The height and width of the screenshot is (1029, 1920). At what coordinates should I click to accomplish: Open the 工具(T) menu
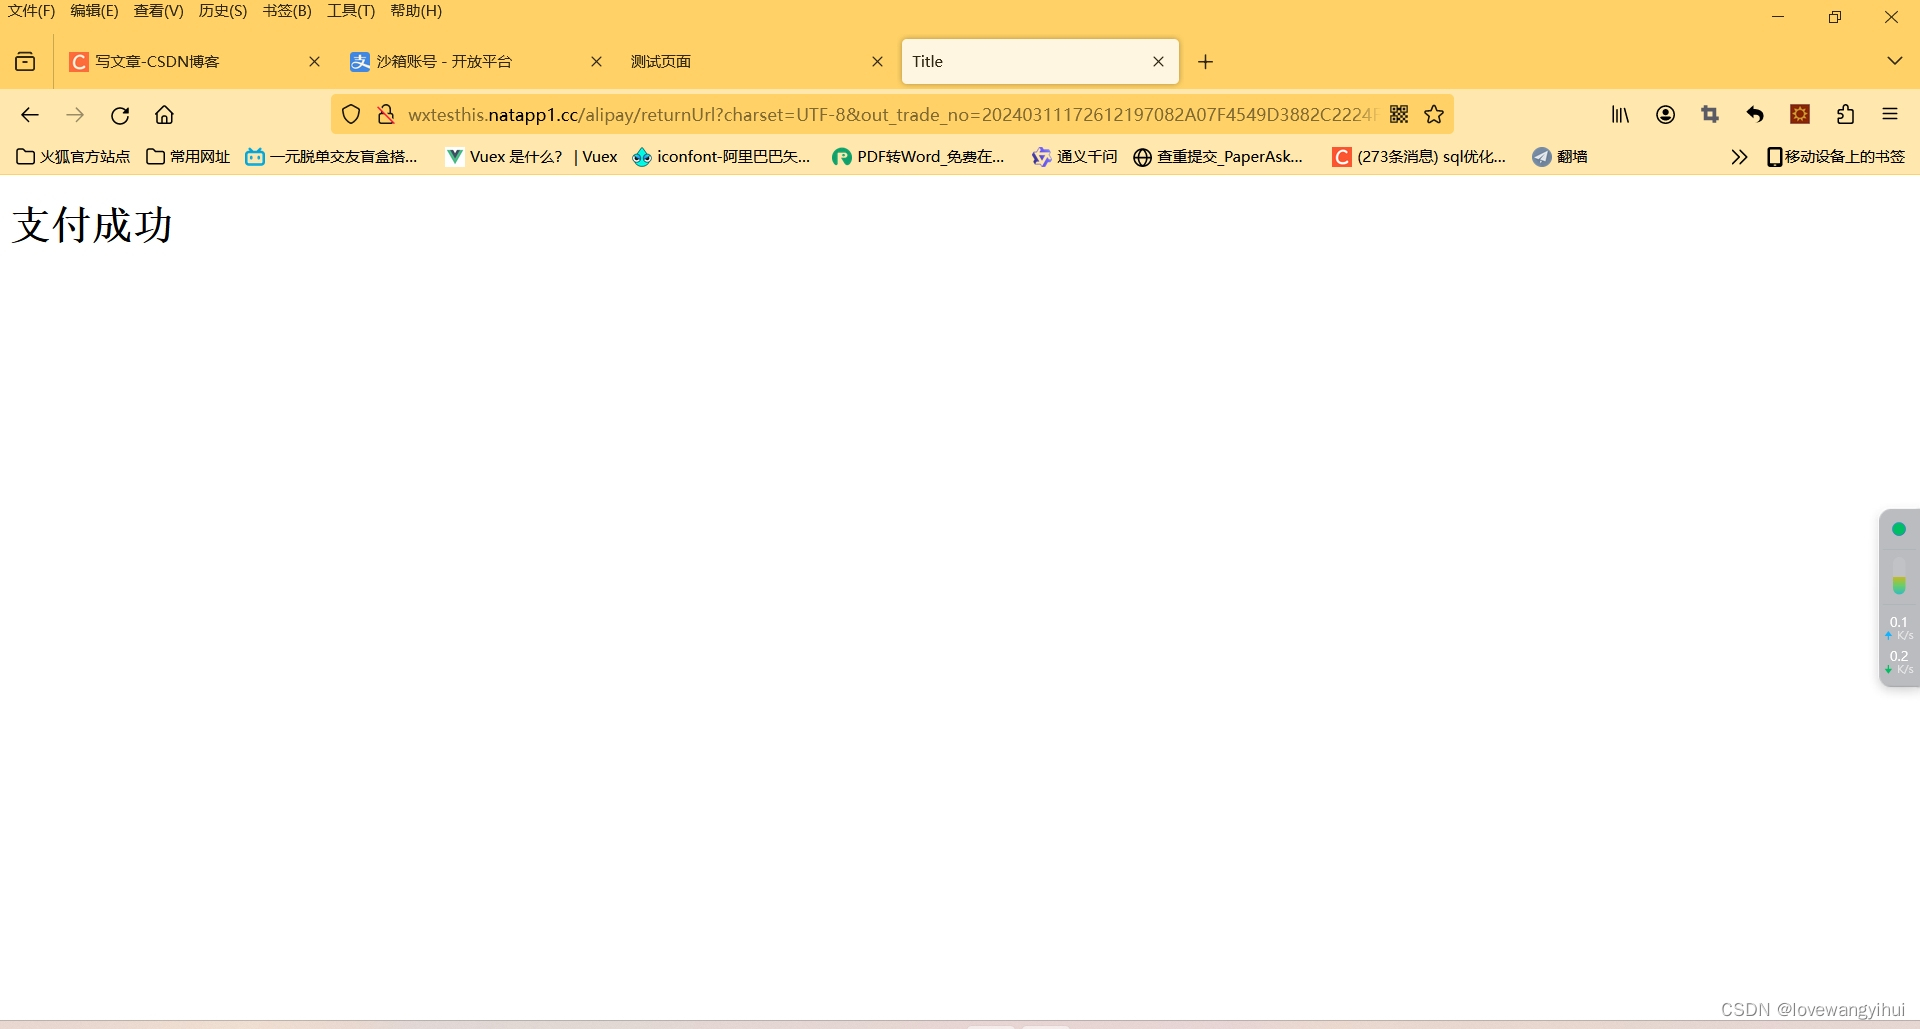click(x=351, y=11)
